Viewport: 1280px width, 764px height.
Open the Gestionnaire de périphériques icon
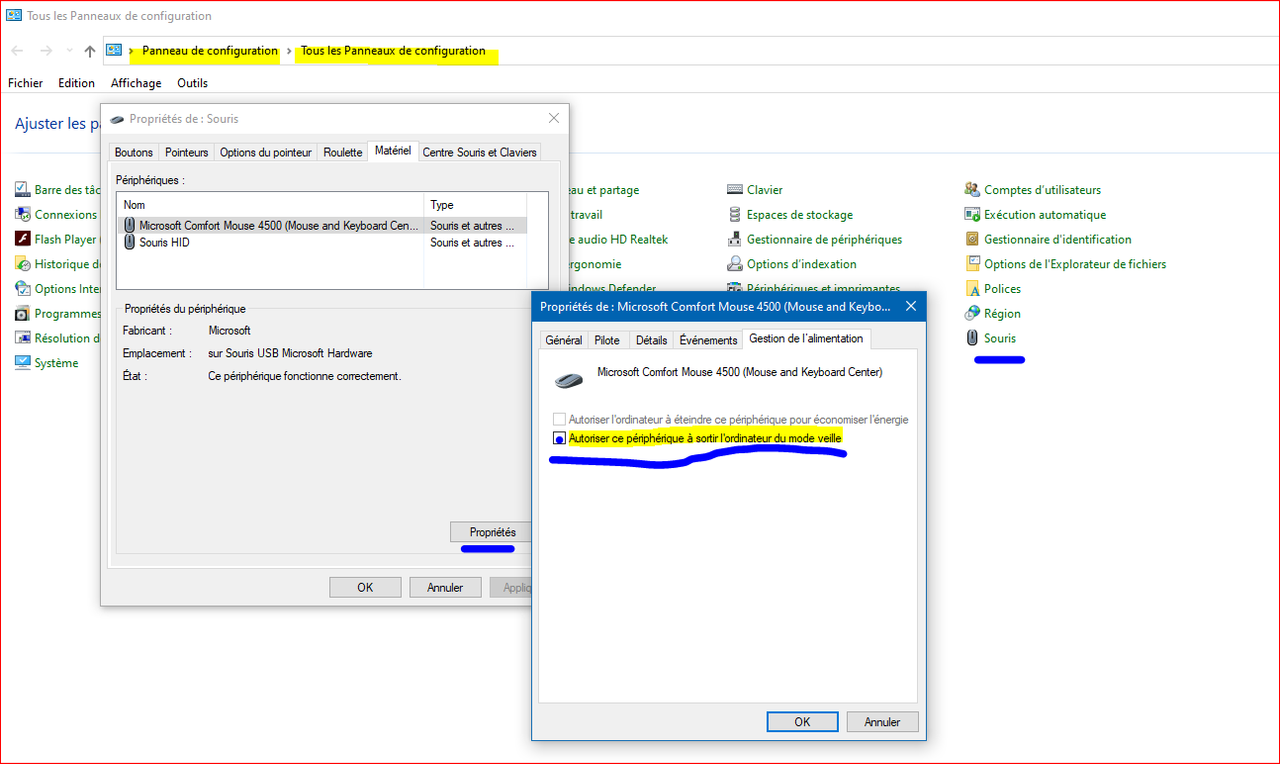pyautogui.click(x=735, y=239)
